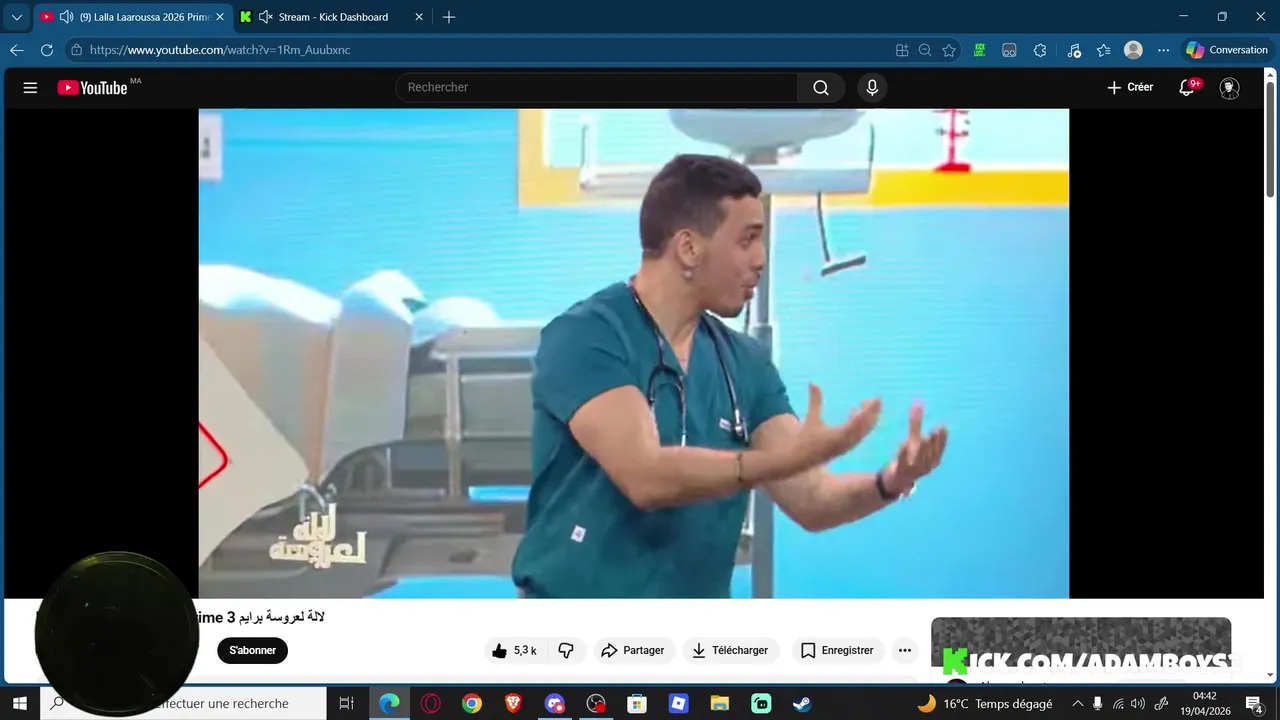This screenshot has height=720, width=1280.
Task: Open the goggles-like extension icon in the toolbar
Action: 1010,50
